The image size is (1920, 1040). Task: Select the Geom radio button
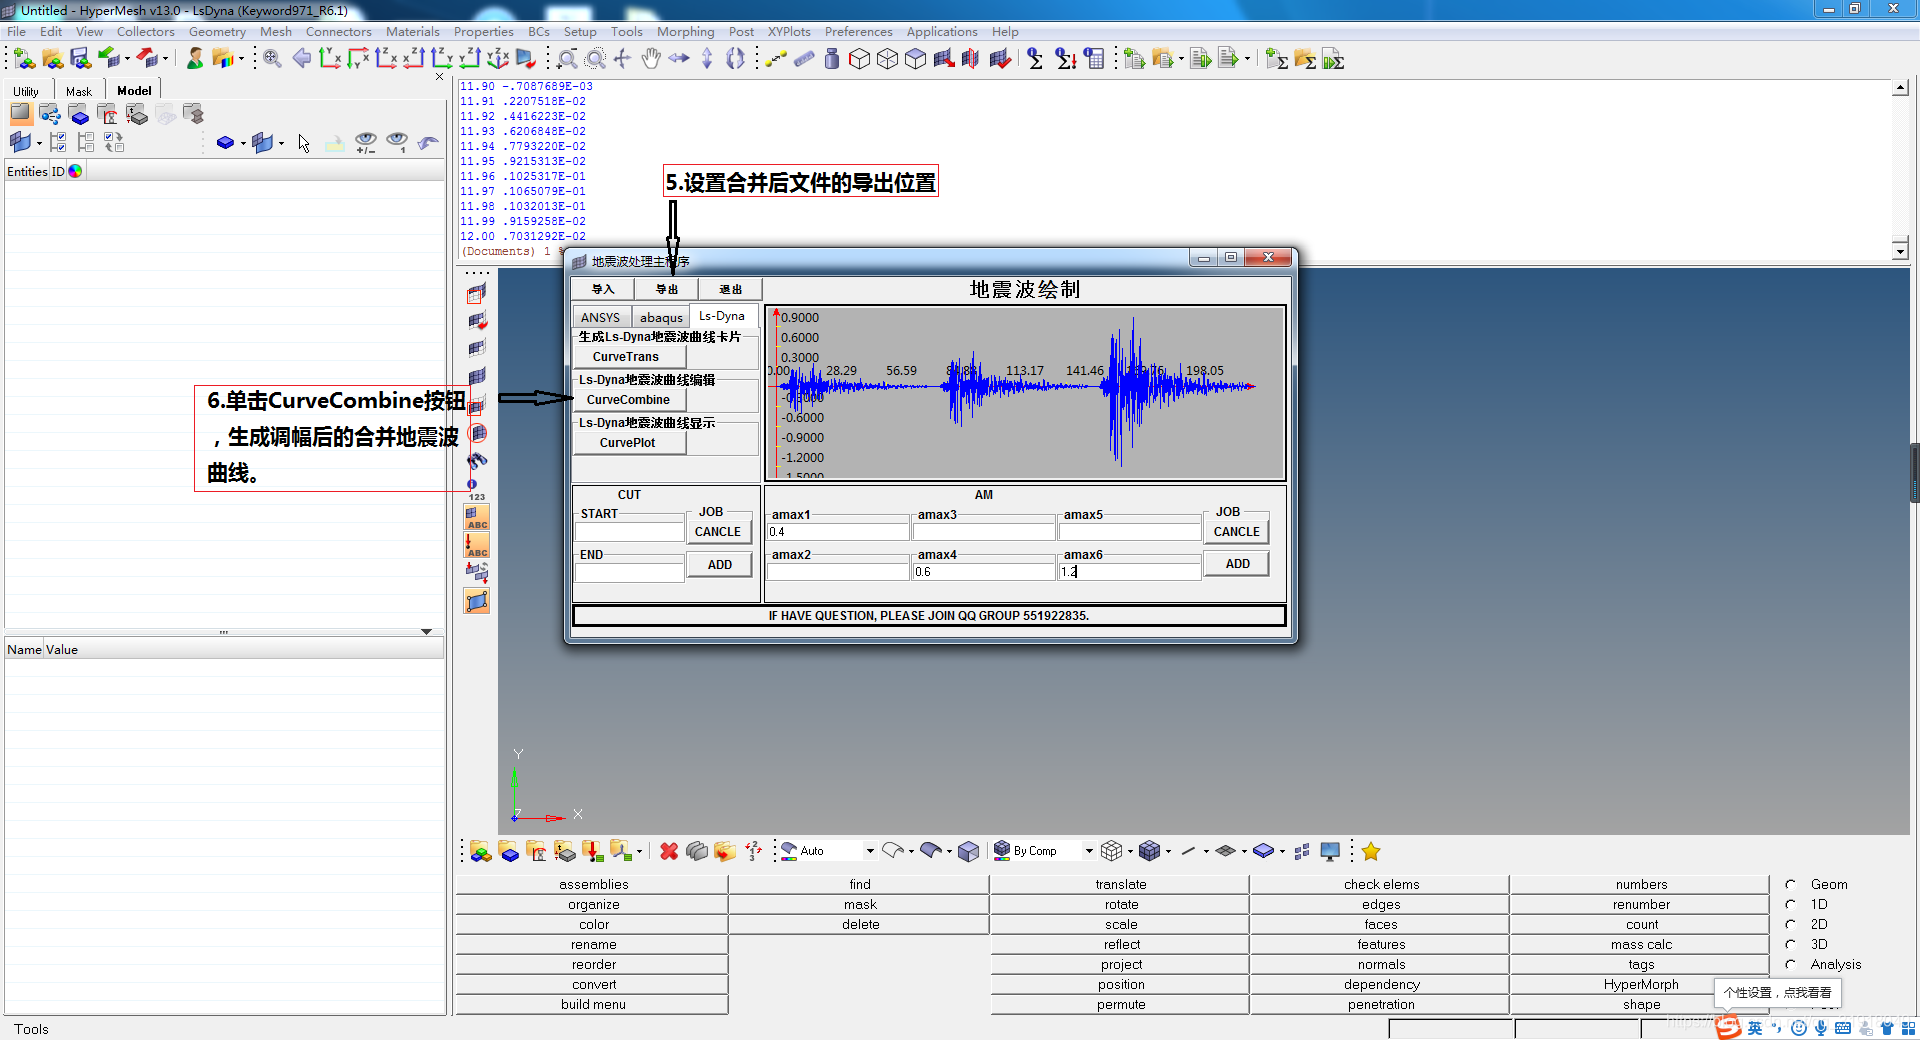pos(1791,884)
